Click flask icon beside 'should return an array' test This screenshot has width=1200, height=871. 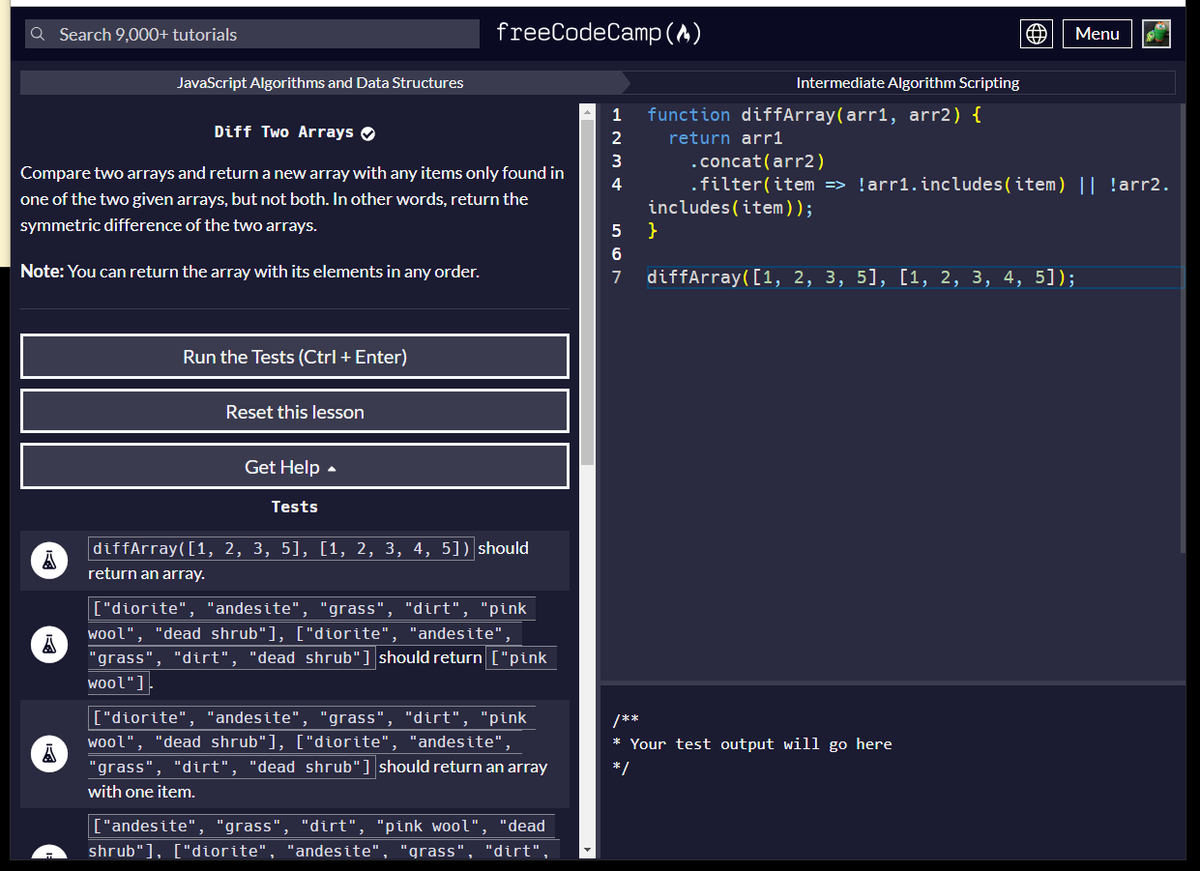point(48,560)
